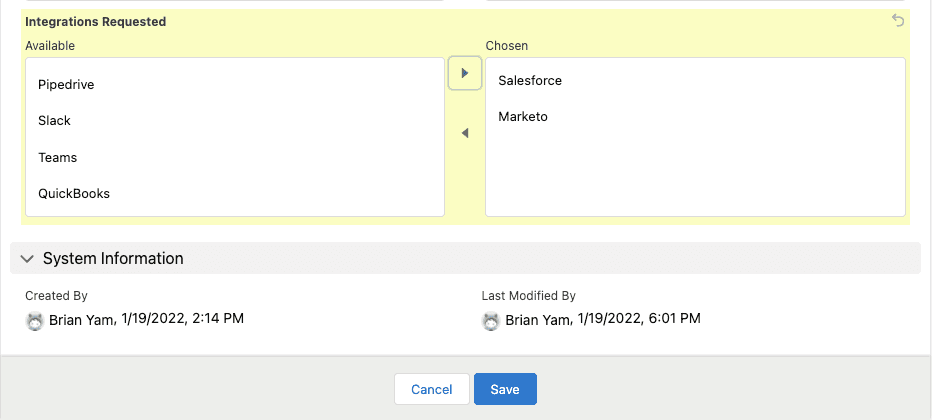
Task: Open the Created By Brian Yam link
Action: 83,320
